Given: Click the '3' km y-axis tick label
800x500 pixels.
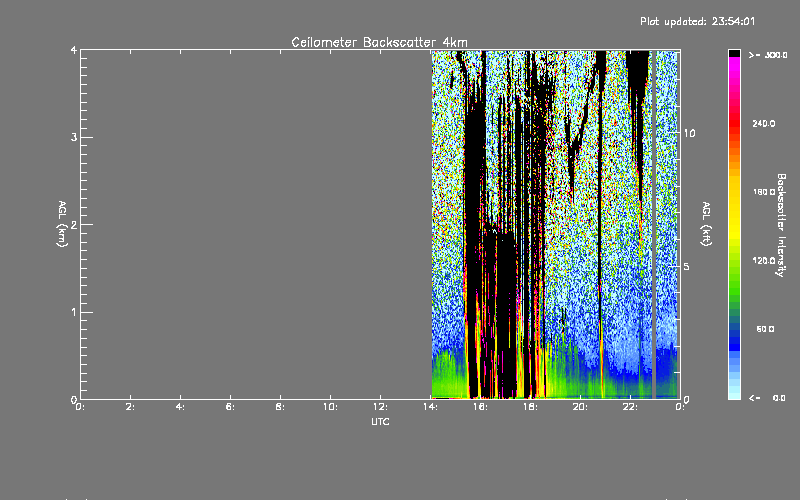Looking at the screenshot, I should (74, 137).
